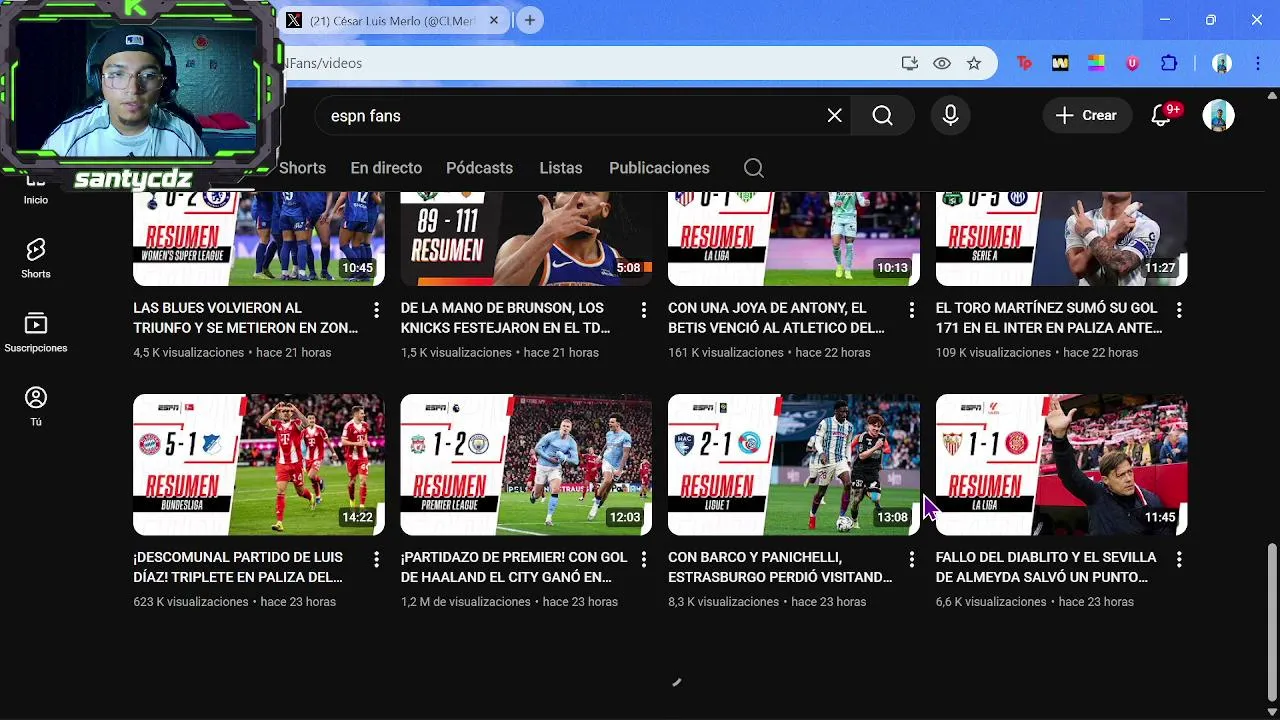
Task: Open options for 'DESCOMUNAL PARTIDO' video
Action: 376,559
